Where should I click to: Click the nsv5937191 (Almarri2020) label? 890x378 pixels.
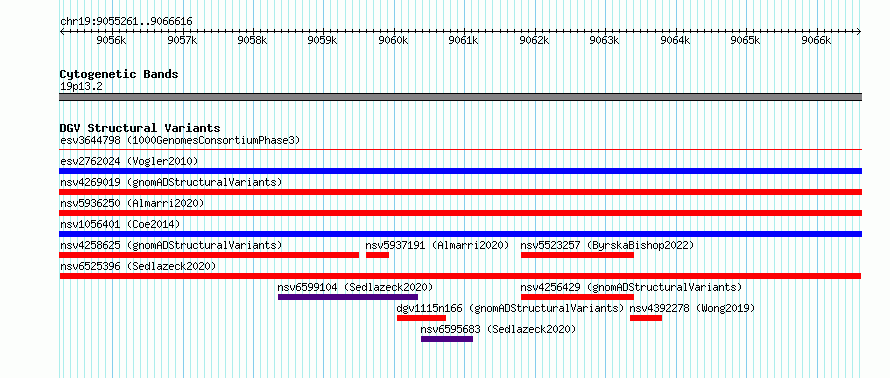[437, 245]
